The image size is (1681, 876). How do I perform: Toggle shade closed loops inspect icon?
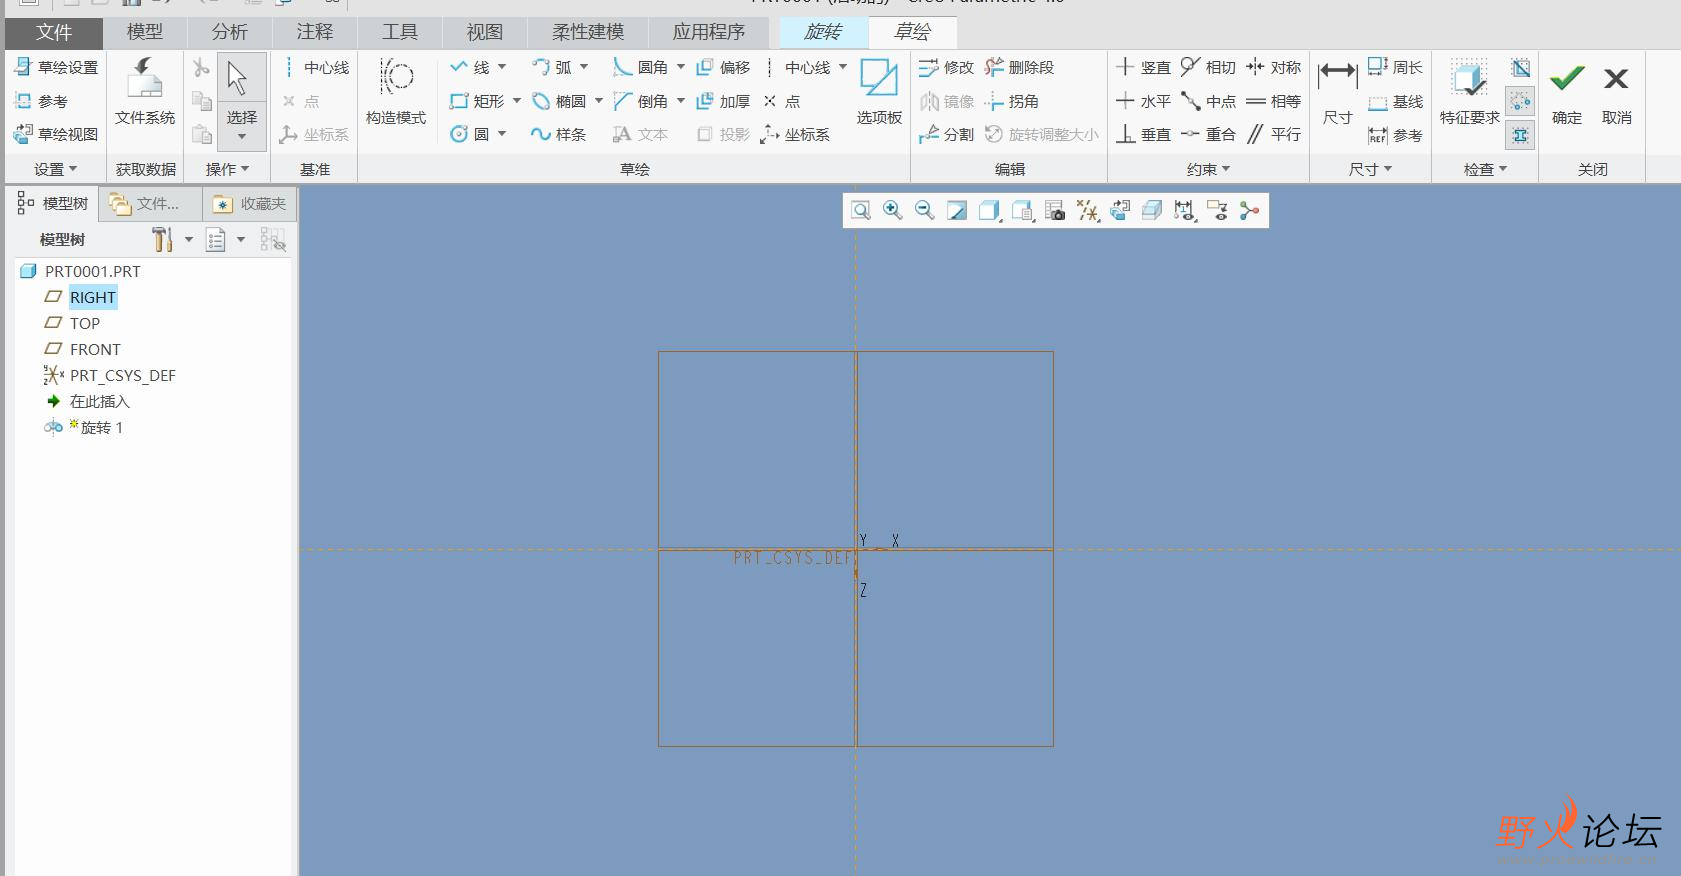[x=1521, y=68]
